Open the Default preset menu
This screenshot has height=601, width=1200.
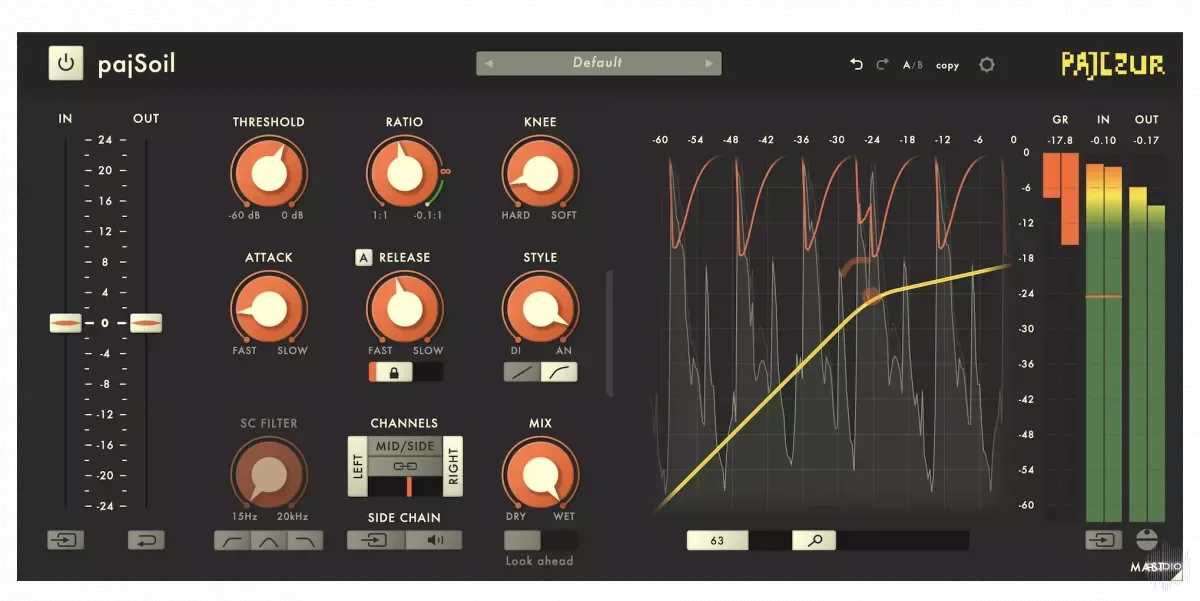click(598, 63)
